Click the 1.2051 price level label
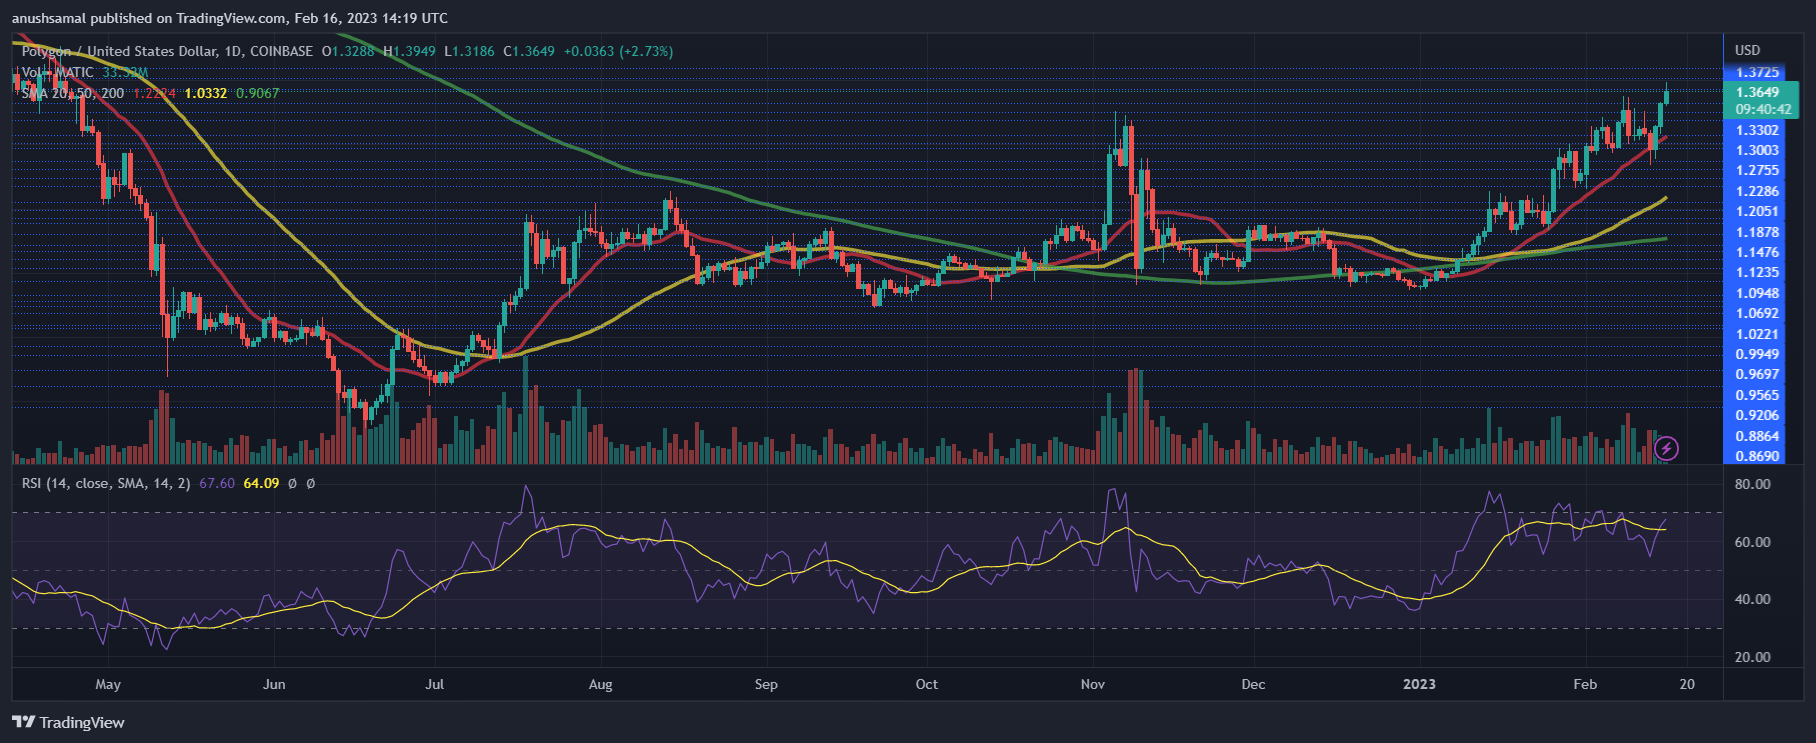Image resolution: width=1816 pixels, height=743 pixels. point(1757,211)
